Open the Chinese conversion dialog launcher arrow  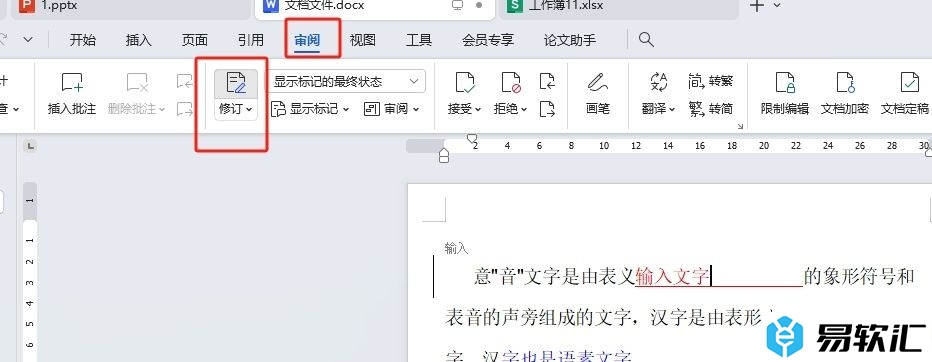(740, 126)
